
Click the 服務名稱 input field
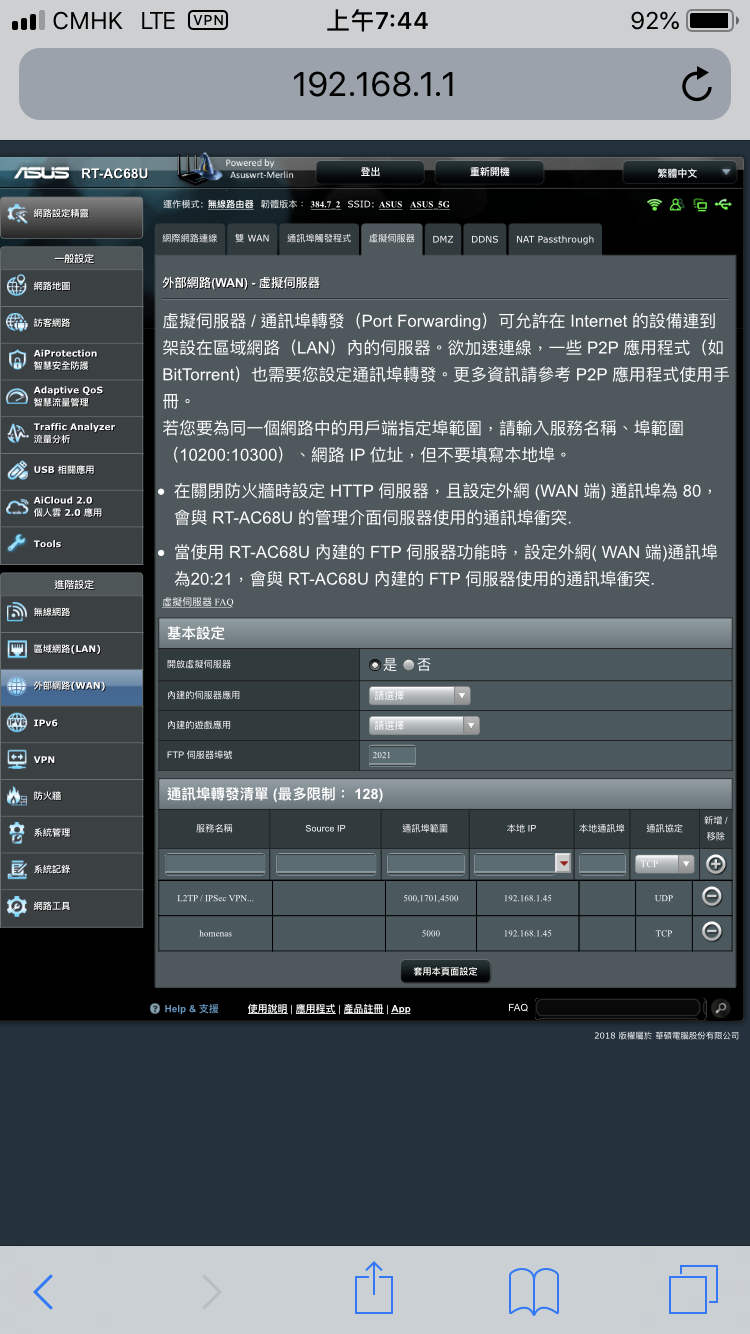click(x=215, y=864)
